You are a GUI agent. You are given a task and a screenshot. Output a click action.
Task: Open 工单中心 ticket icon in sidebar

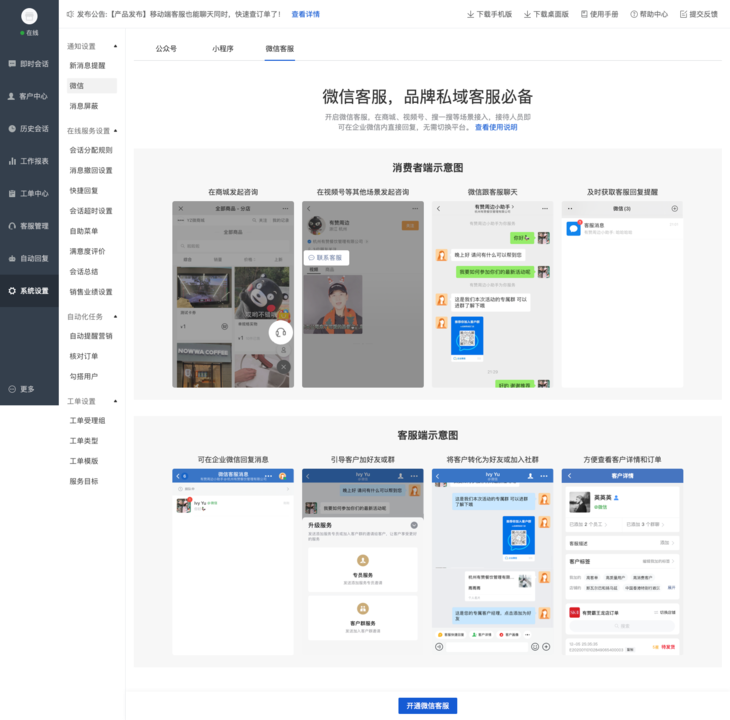(x=12, y=194)
